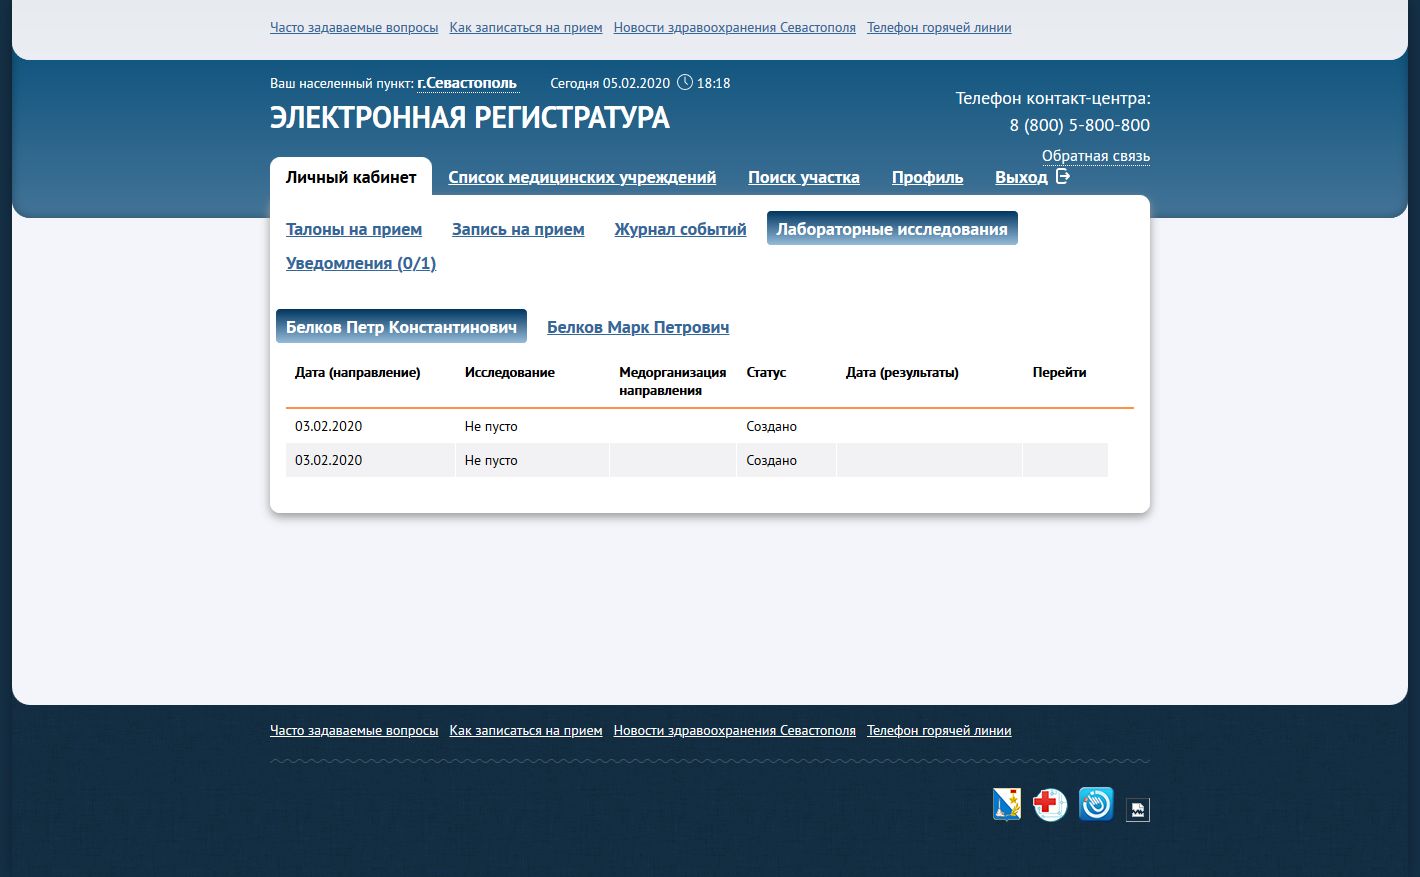This screenshot has width=1420, height=877.
Task: Open the Журнал событий tab
Action: click(x=680, y=229)
